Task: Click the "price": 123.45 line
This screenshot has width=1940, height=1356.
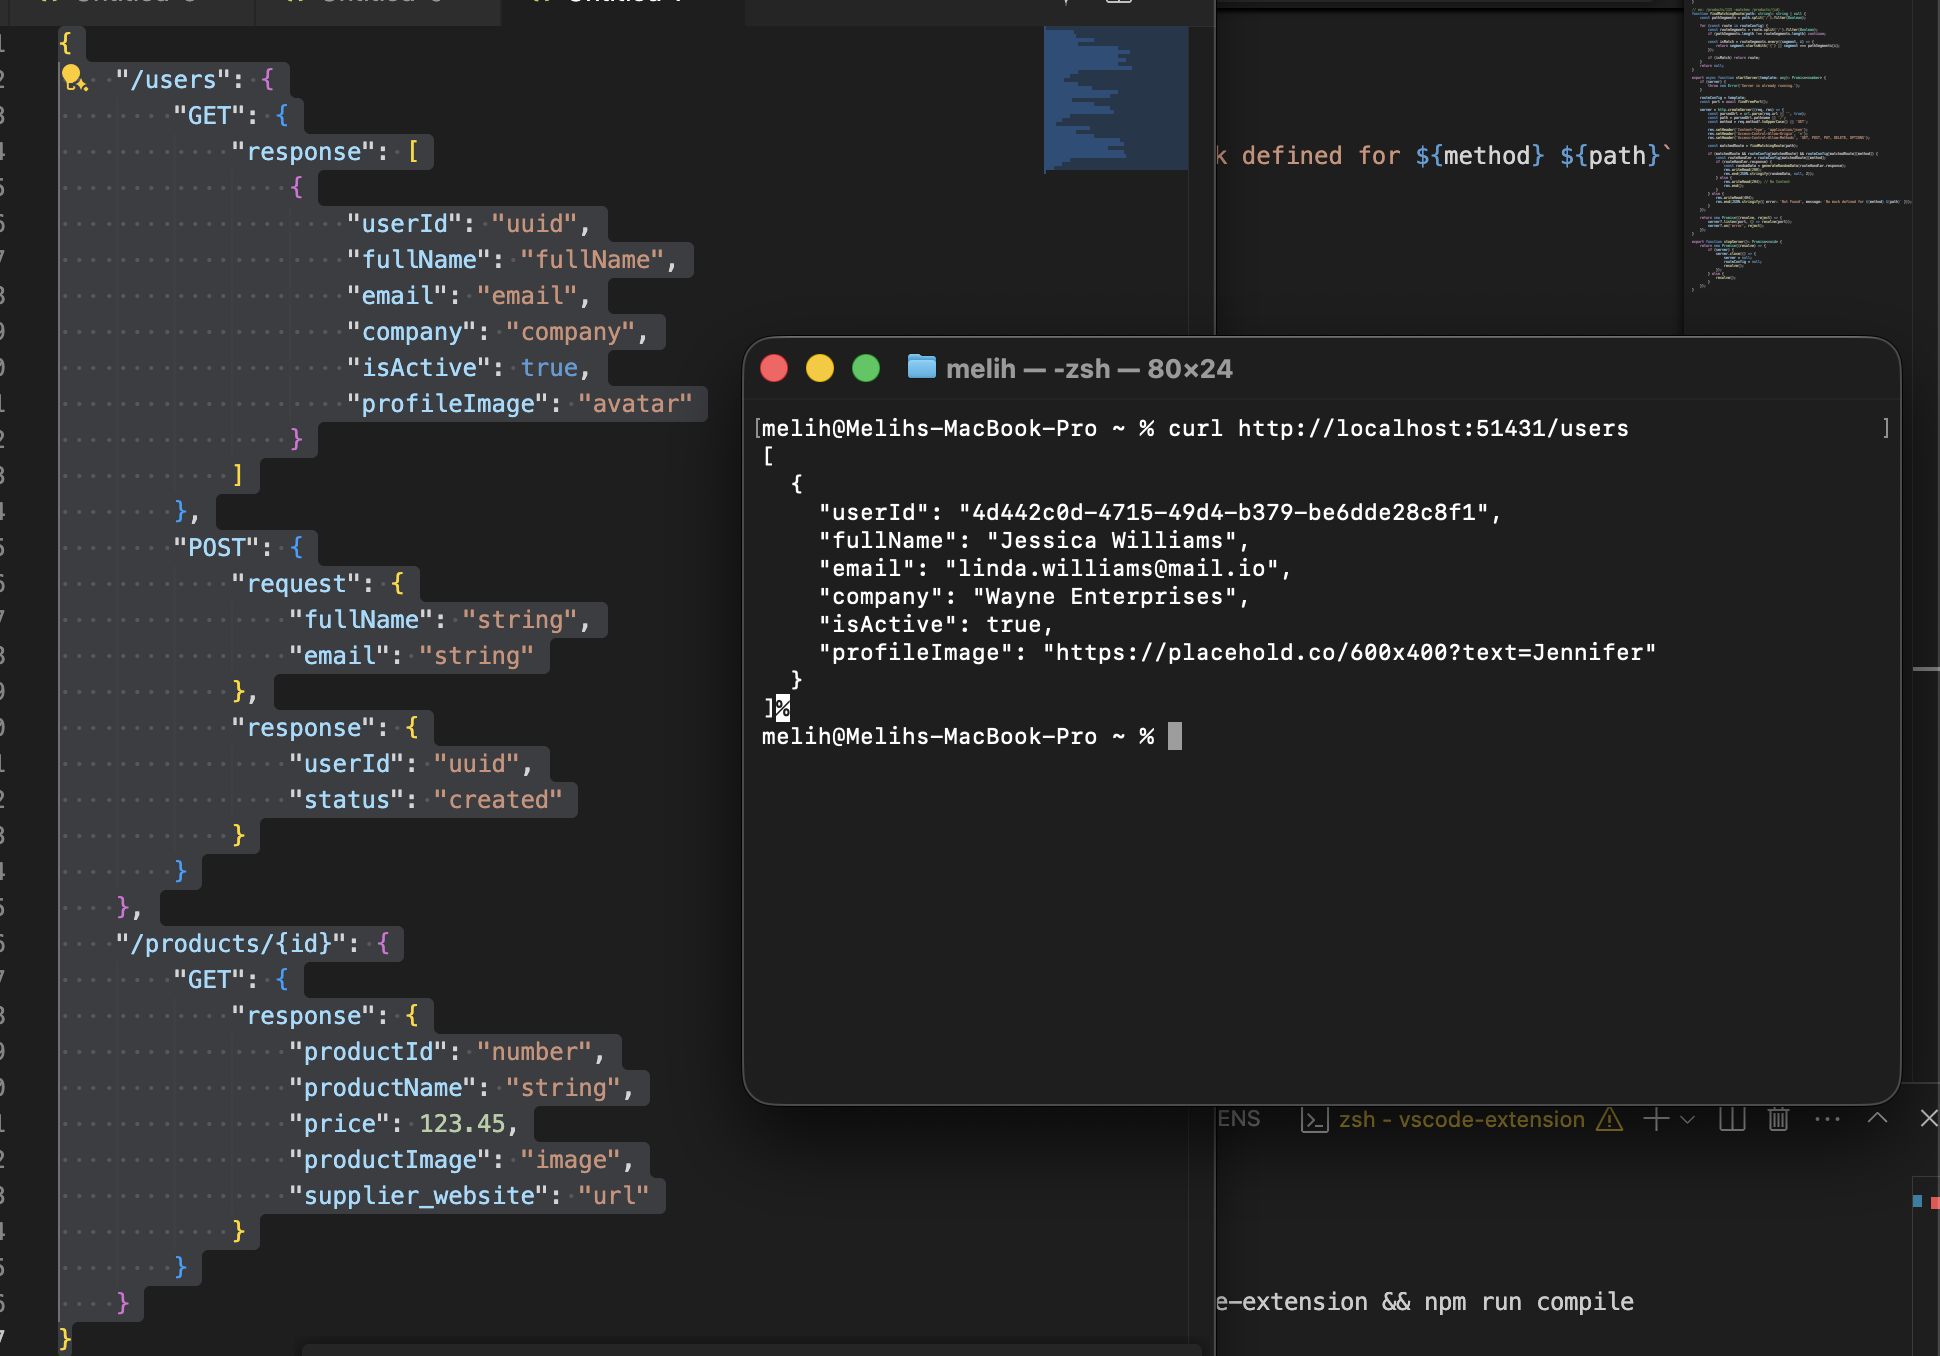Action: [403, 1123]
